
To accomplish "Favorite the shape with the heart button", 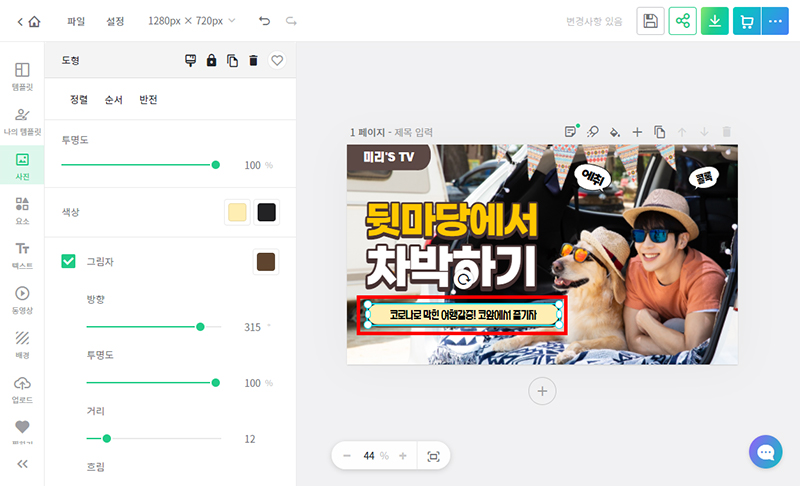I will tap(277, 61).
